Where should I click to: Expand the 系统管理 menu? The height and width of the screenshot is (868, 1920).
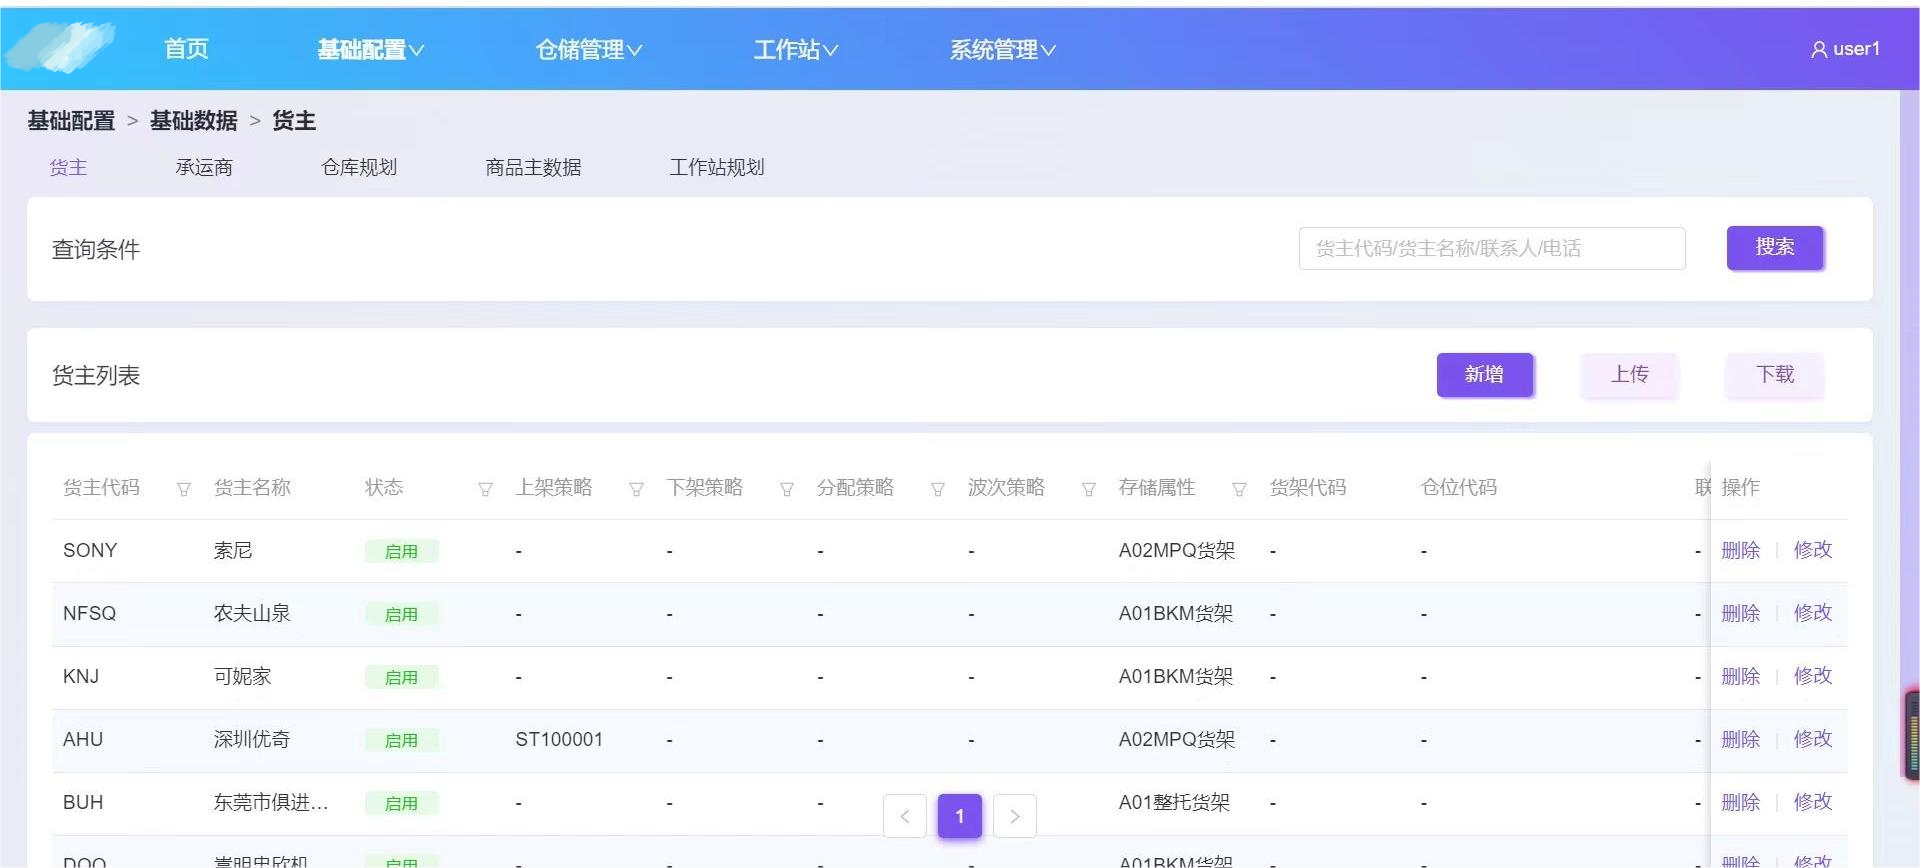click(x=1003, y=49)
